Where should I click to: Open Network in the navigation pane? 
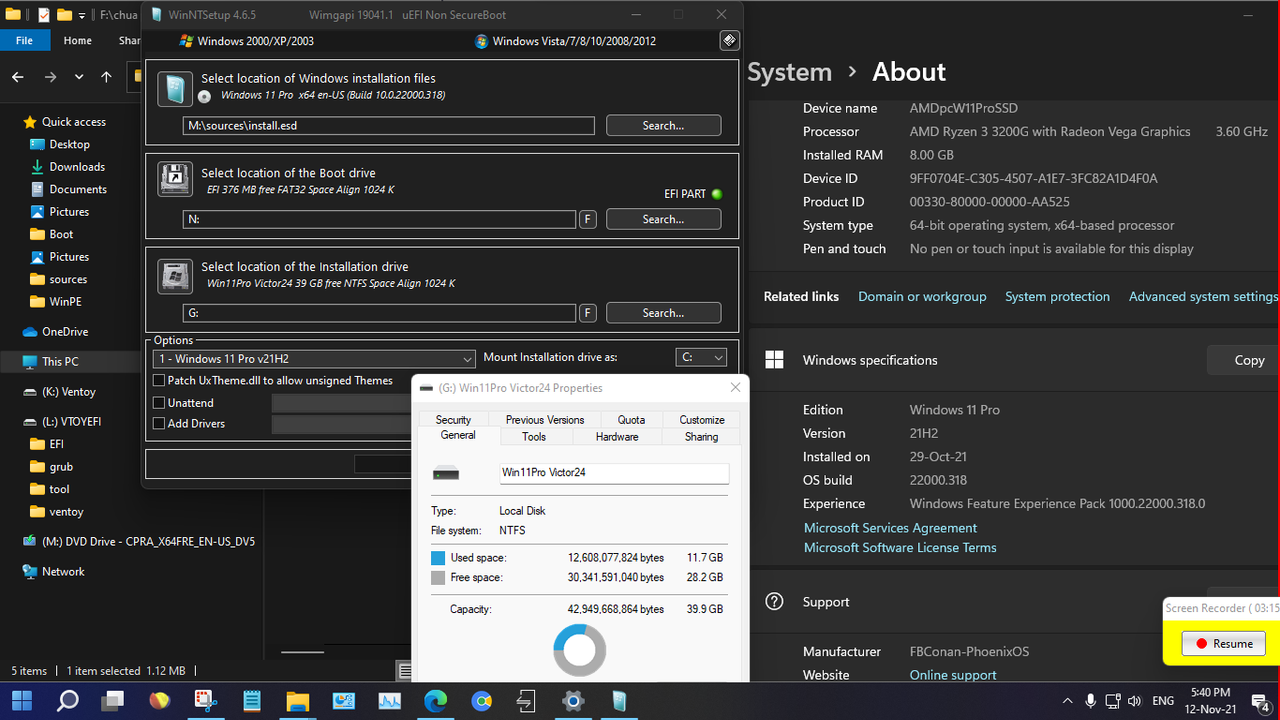pos(54,572)
